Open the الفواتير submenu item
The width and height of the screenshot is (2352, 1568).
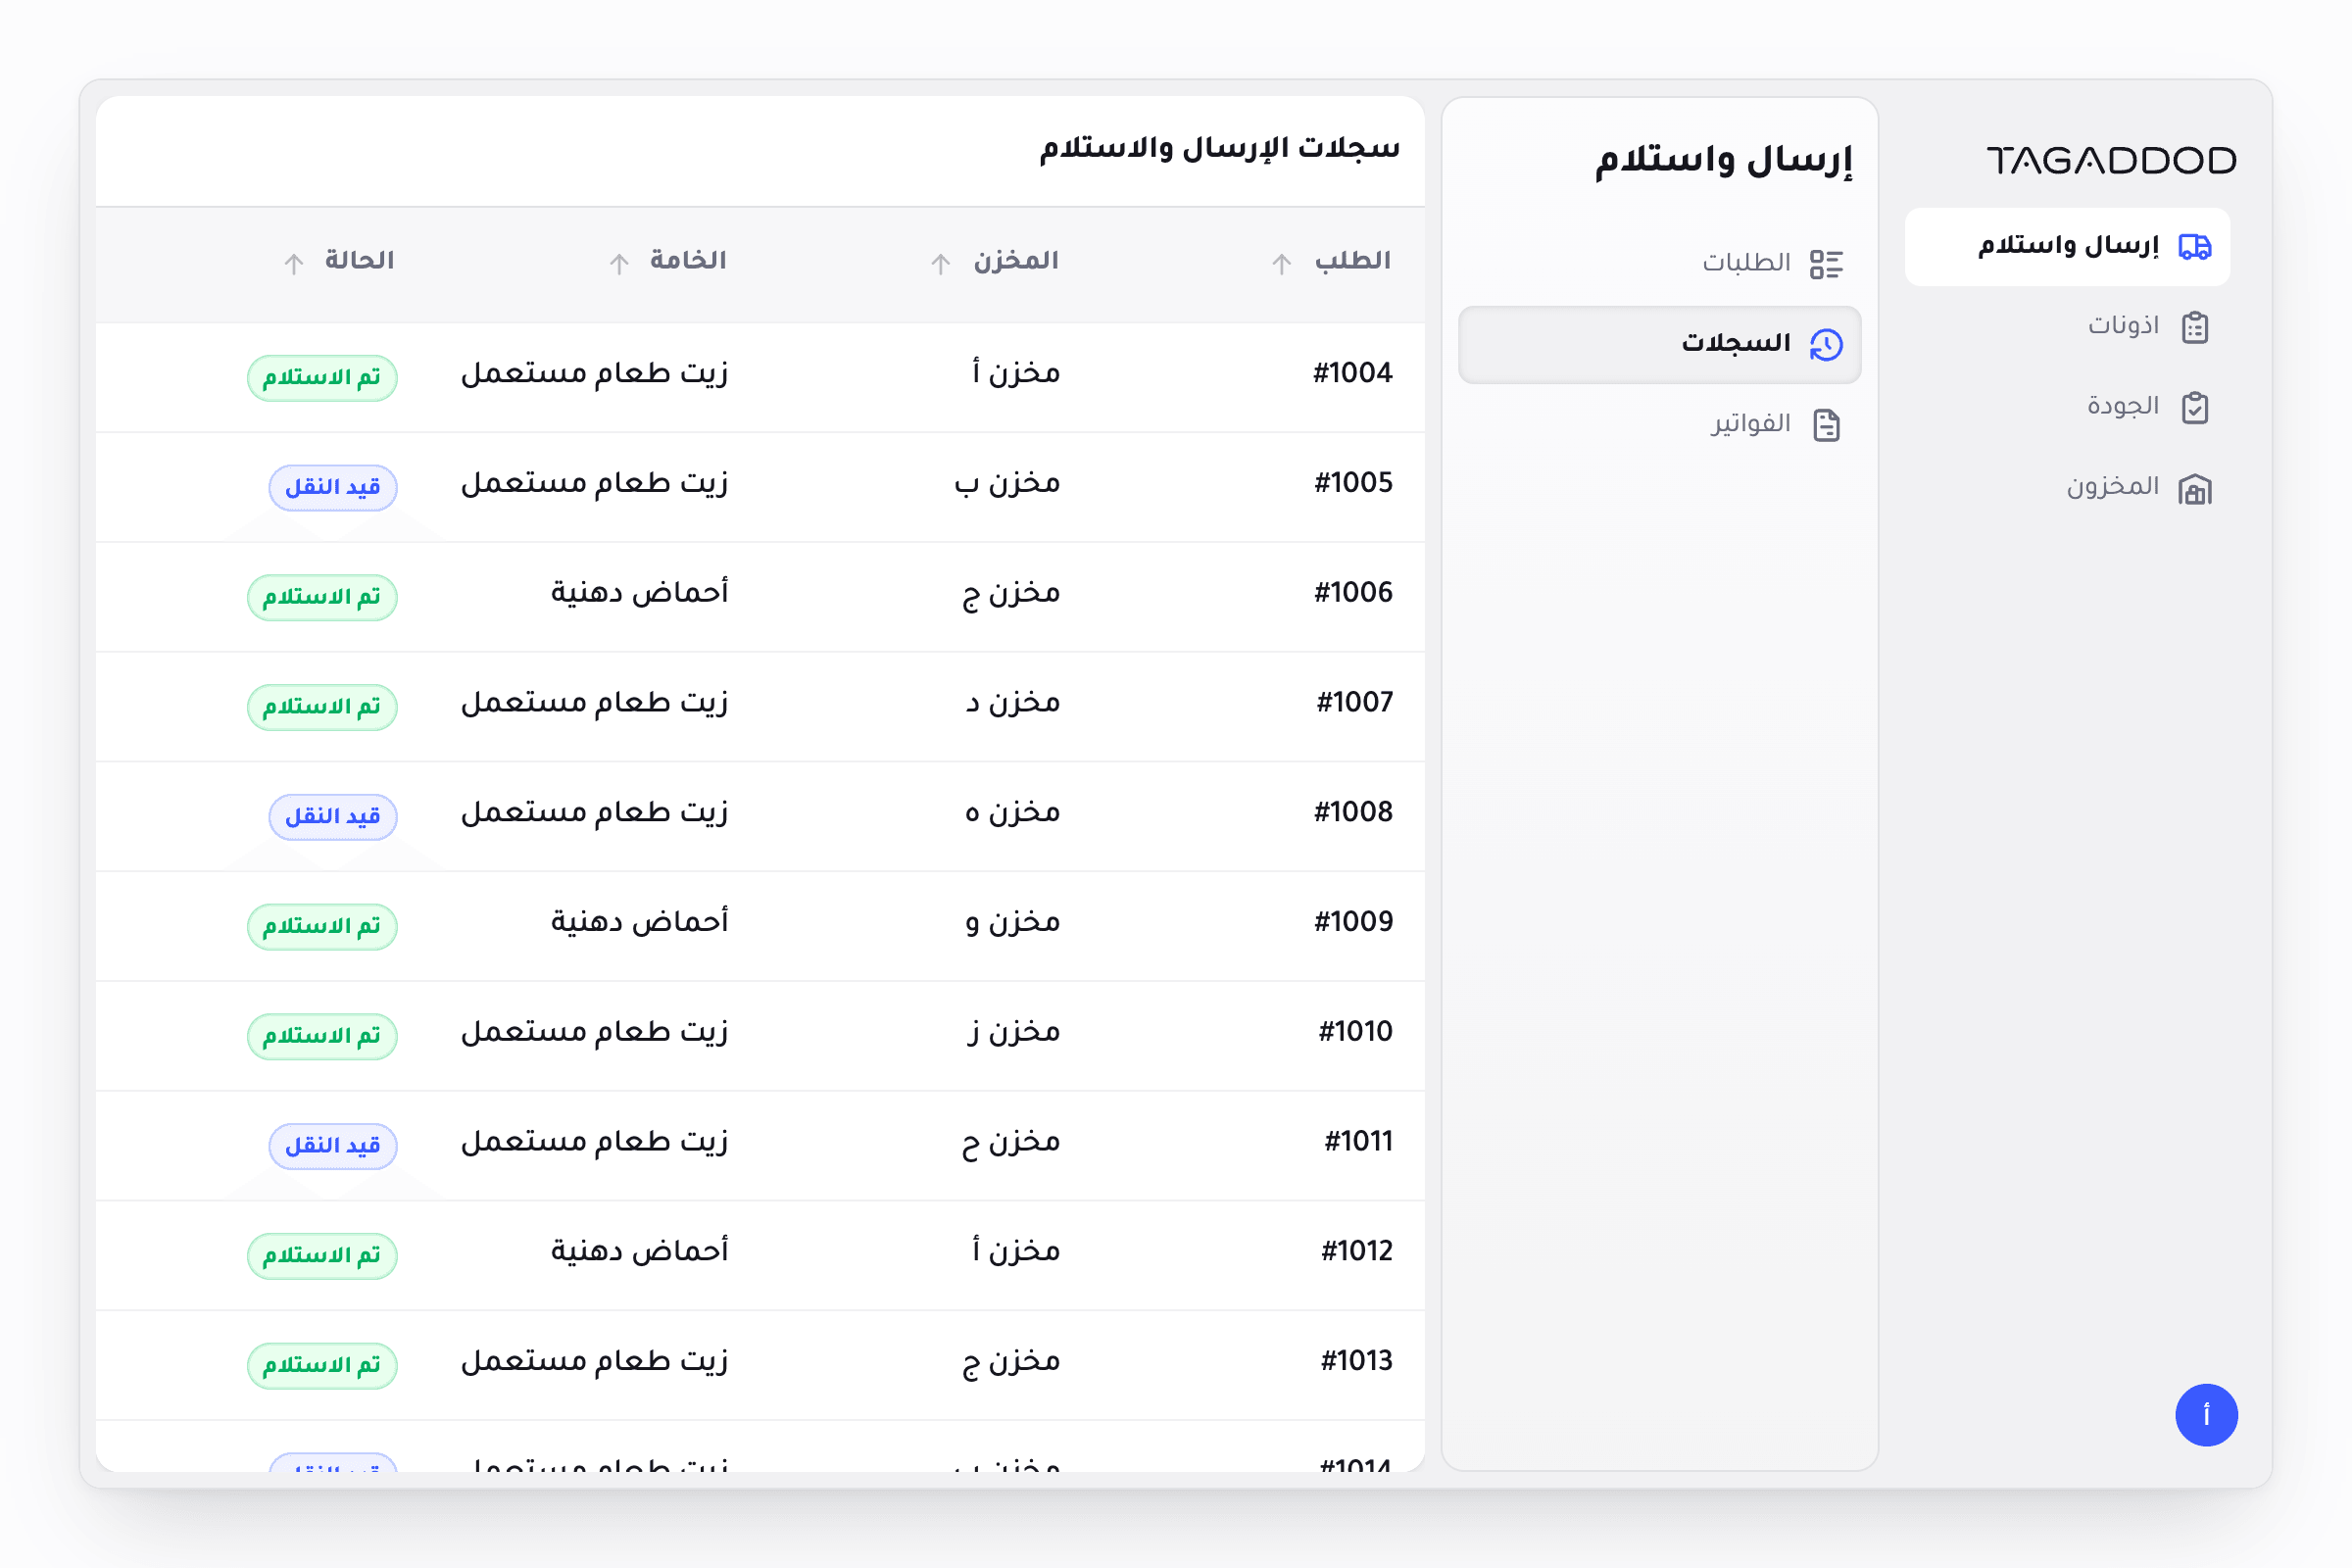(x=1660, y=425)
